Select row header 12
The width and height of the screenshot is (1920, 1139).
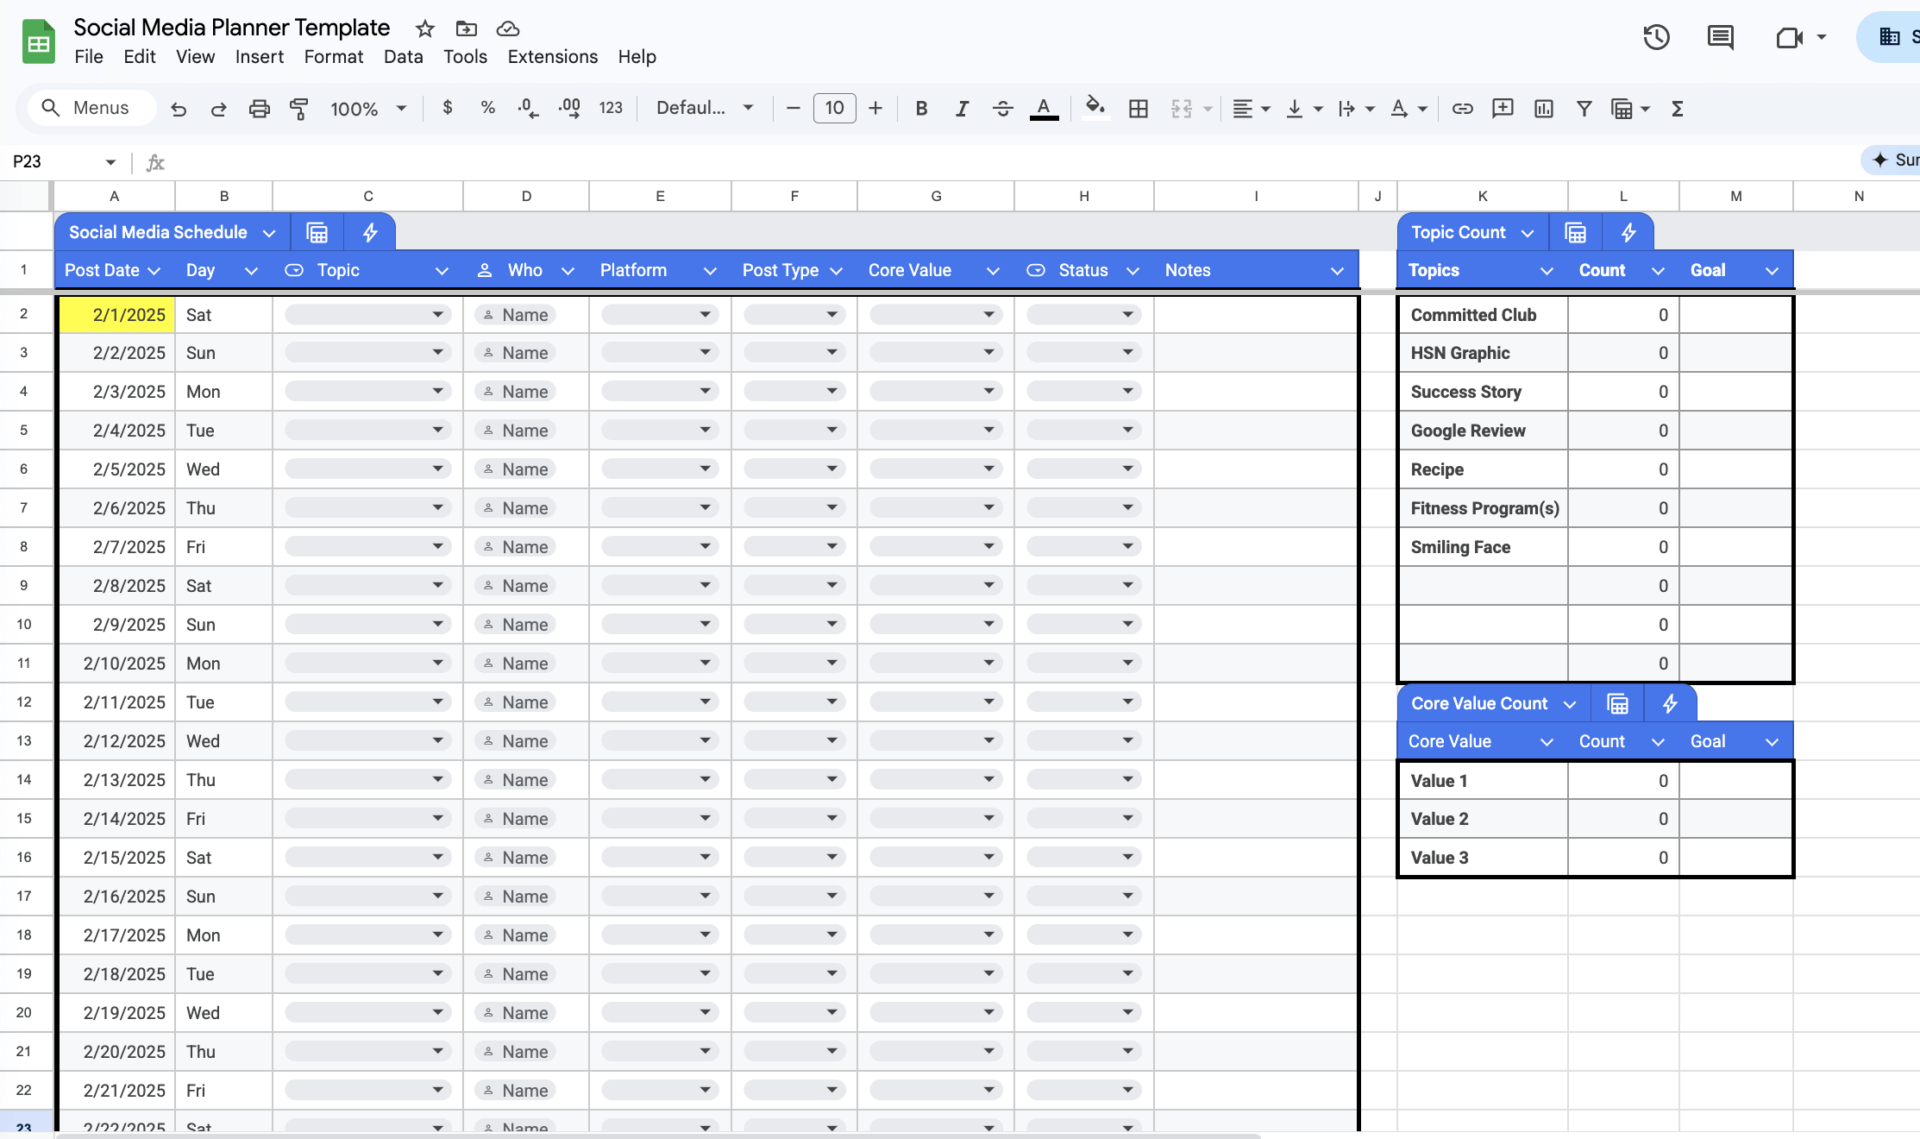[x=24, y=702]
